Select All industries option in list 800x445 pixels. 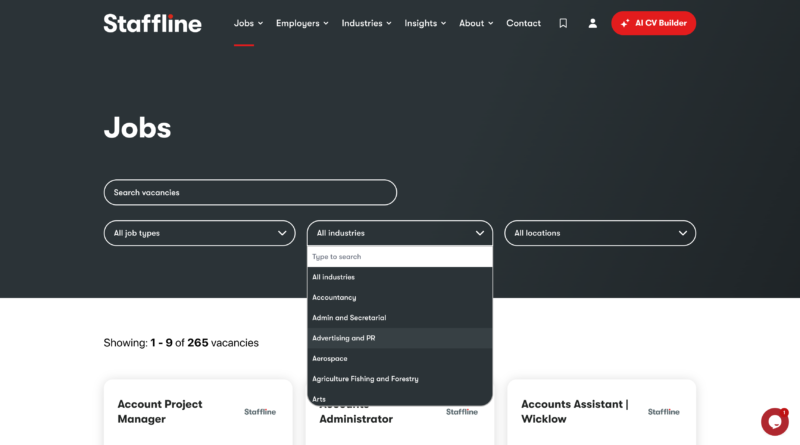tap(399, 277)
